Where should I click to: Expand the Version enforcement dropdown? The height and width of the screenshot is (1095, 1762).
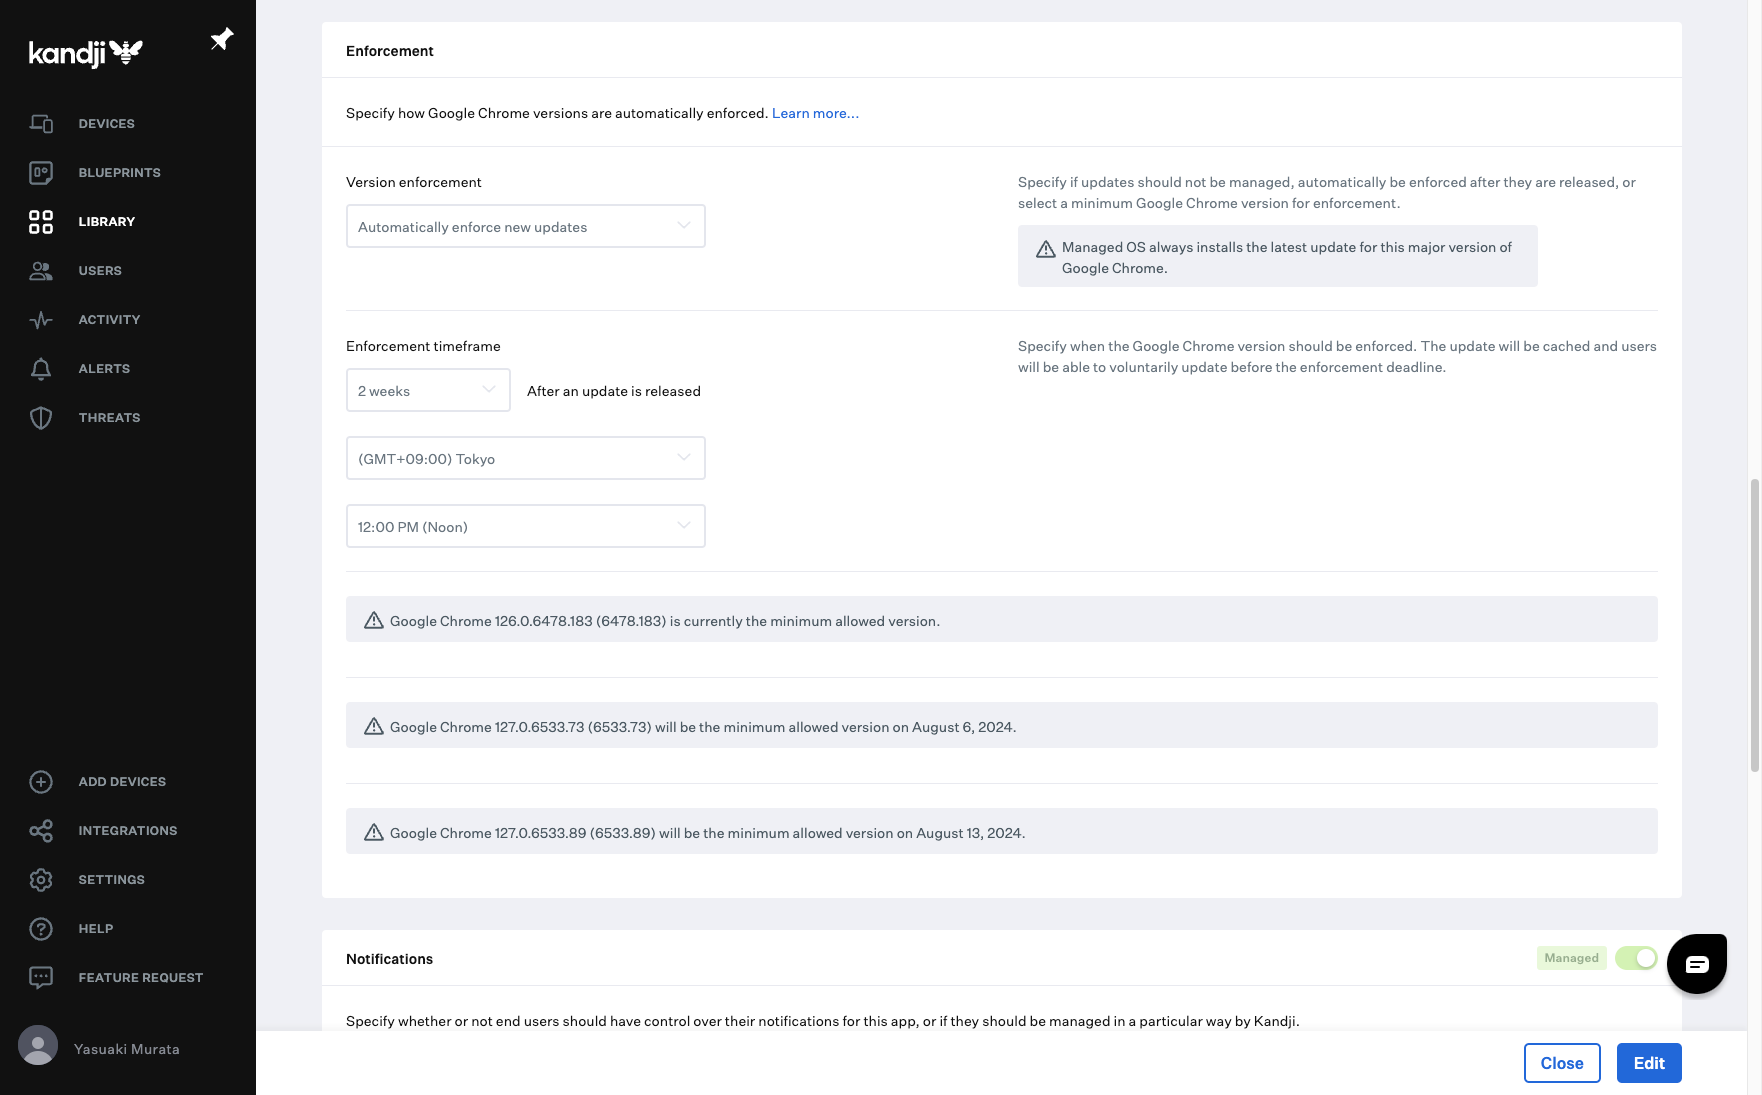(x=525, y=227)
